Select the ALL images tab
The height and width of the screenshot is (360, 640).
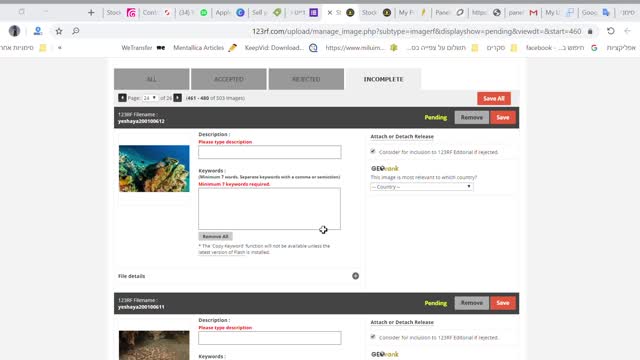tap(151, 79)
